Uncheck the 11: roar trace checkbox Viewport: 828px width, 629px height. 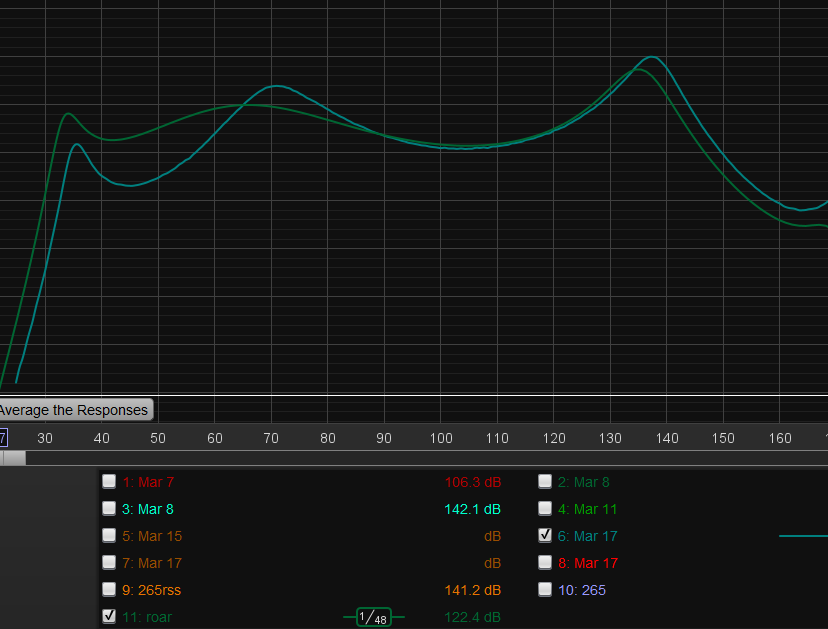[x=109, y=616]
